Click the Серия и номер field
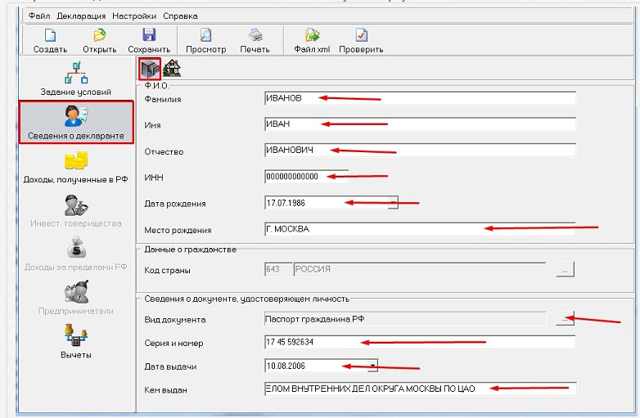Image resolution: width=640 pixels, height=418 pixels. [x=420, y=342]
